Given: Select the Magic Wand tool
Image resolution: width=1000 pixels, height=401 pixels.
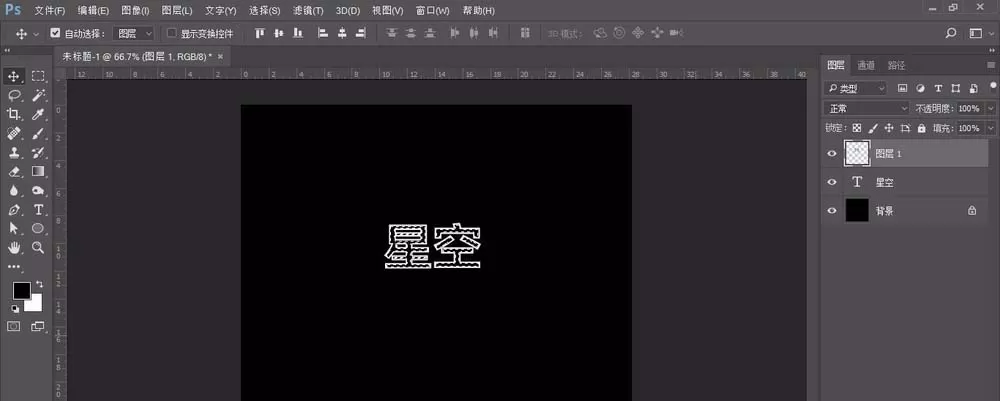Looking at the screenshot, I should click(38, 96).
